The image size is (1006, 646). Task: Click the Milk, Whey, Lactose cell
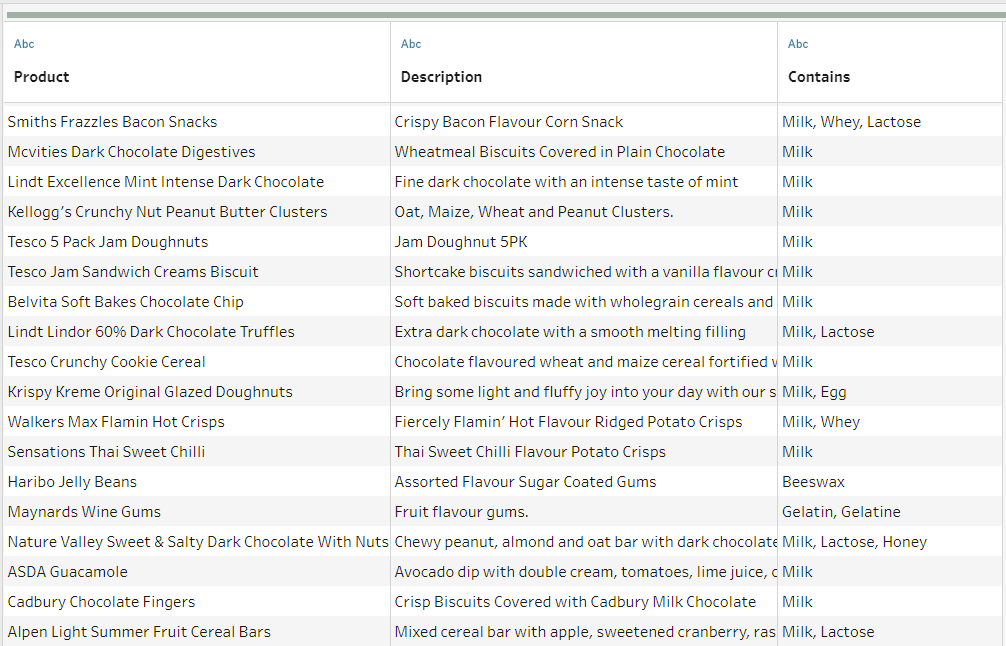(x=851, y=122)
